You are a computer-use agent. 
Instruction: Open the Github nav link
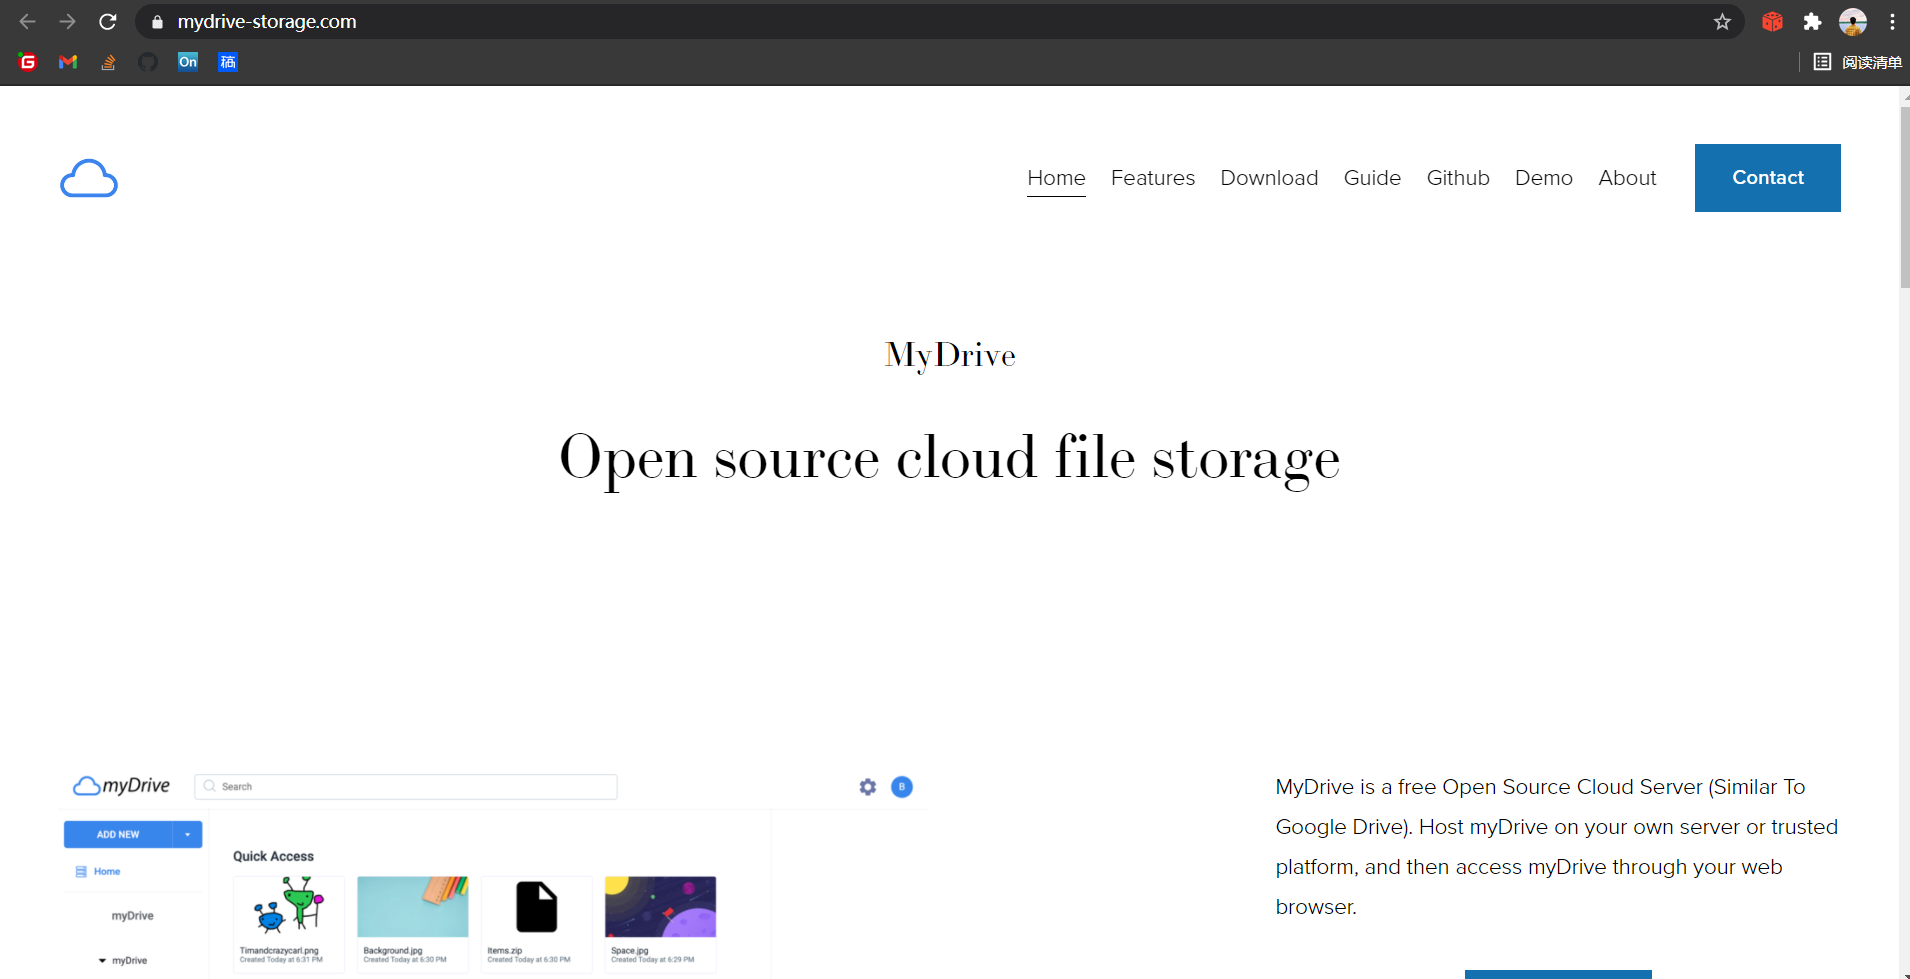1458,178
